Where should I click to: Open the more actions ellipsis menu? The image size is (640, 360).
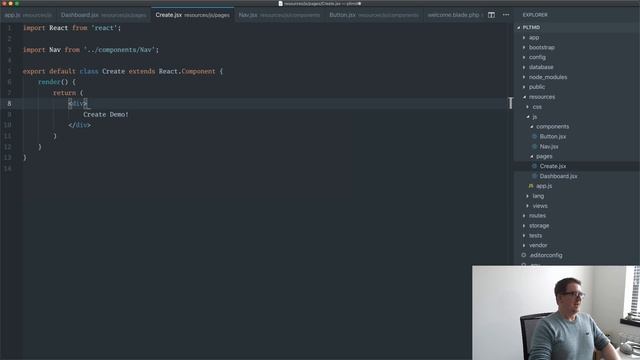506,15
